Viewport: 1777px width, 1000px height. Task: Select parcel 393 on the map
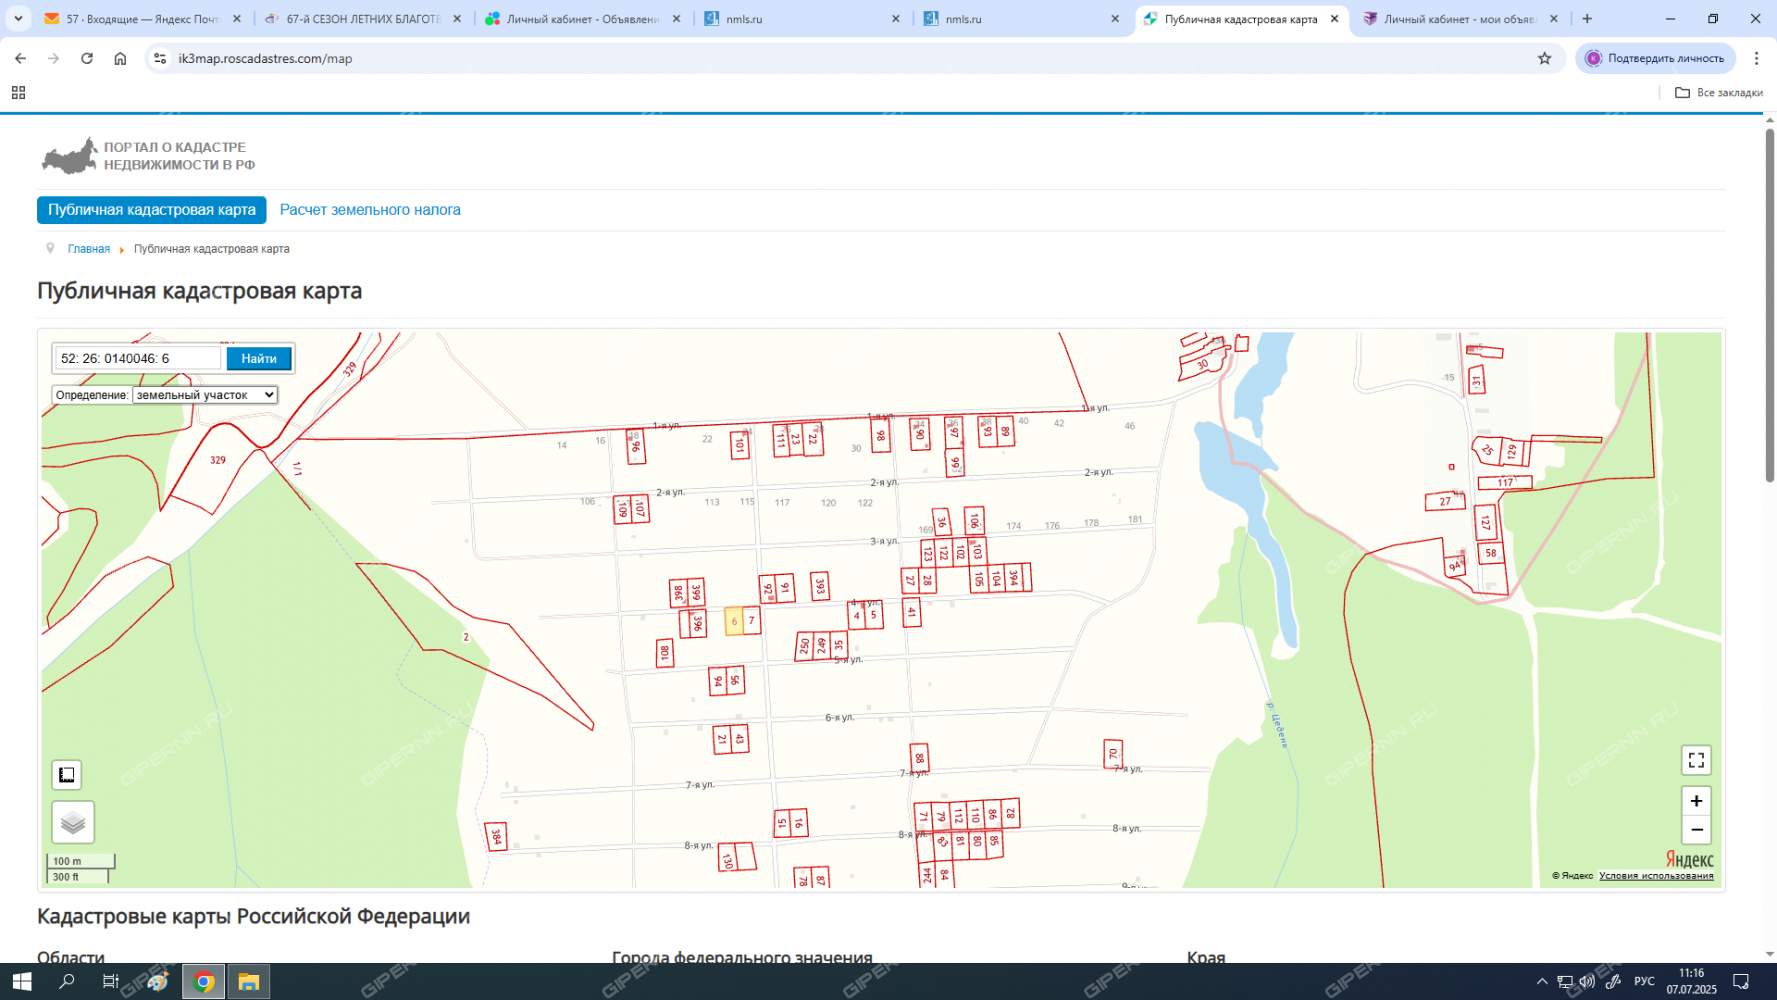(x=820, y=586)
